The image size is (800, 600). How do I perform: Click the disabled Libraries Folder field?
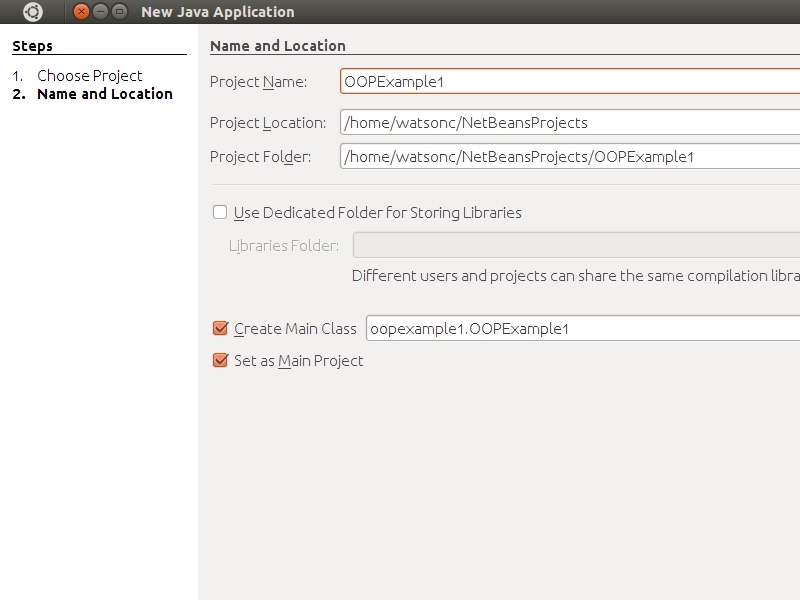coord(576,245)
